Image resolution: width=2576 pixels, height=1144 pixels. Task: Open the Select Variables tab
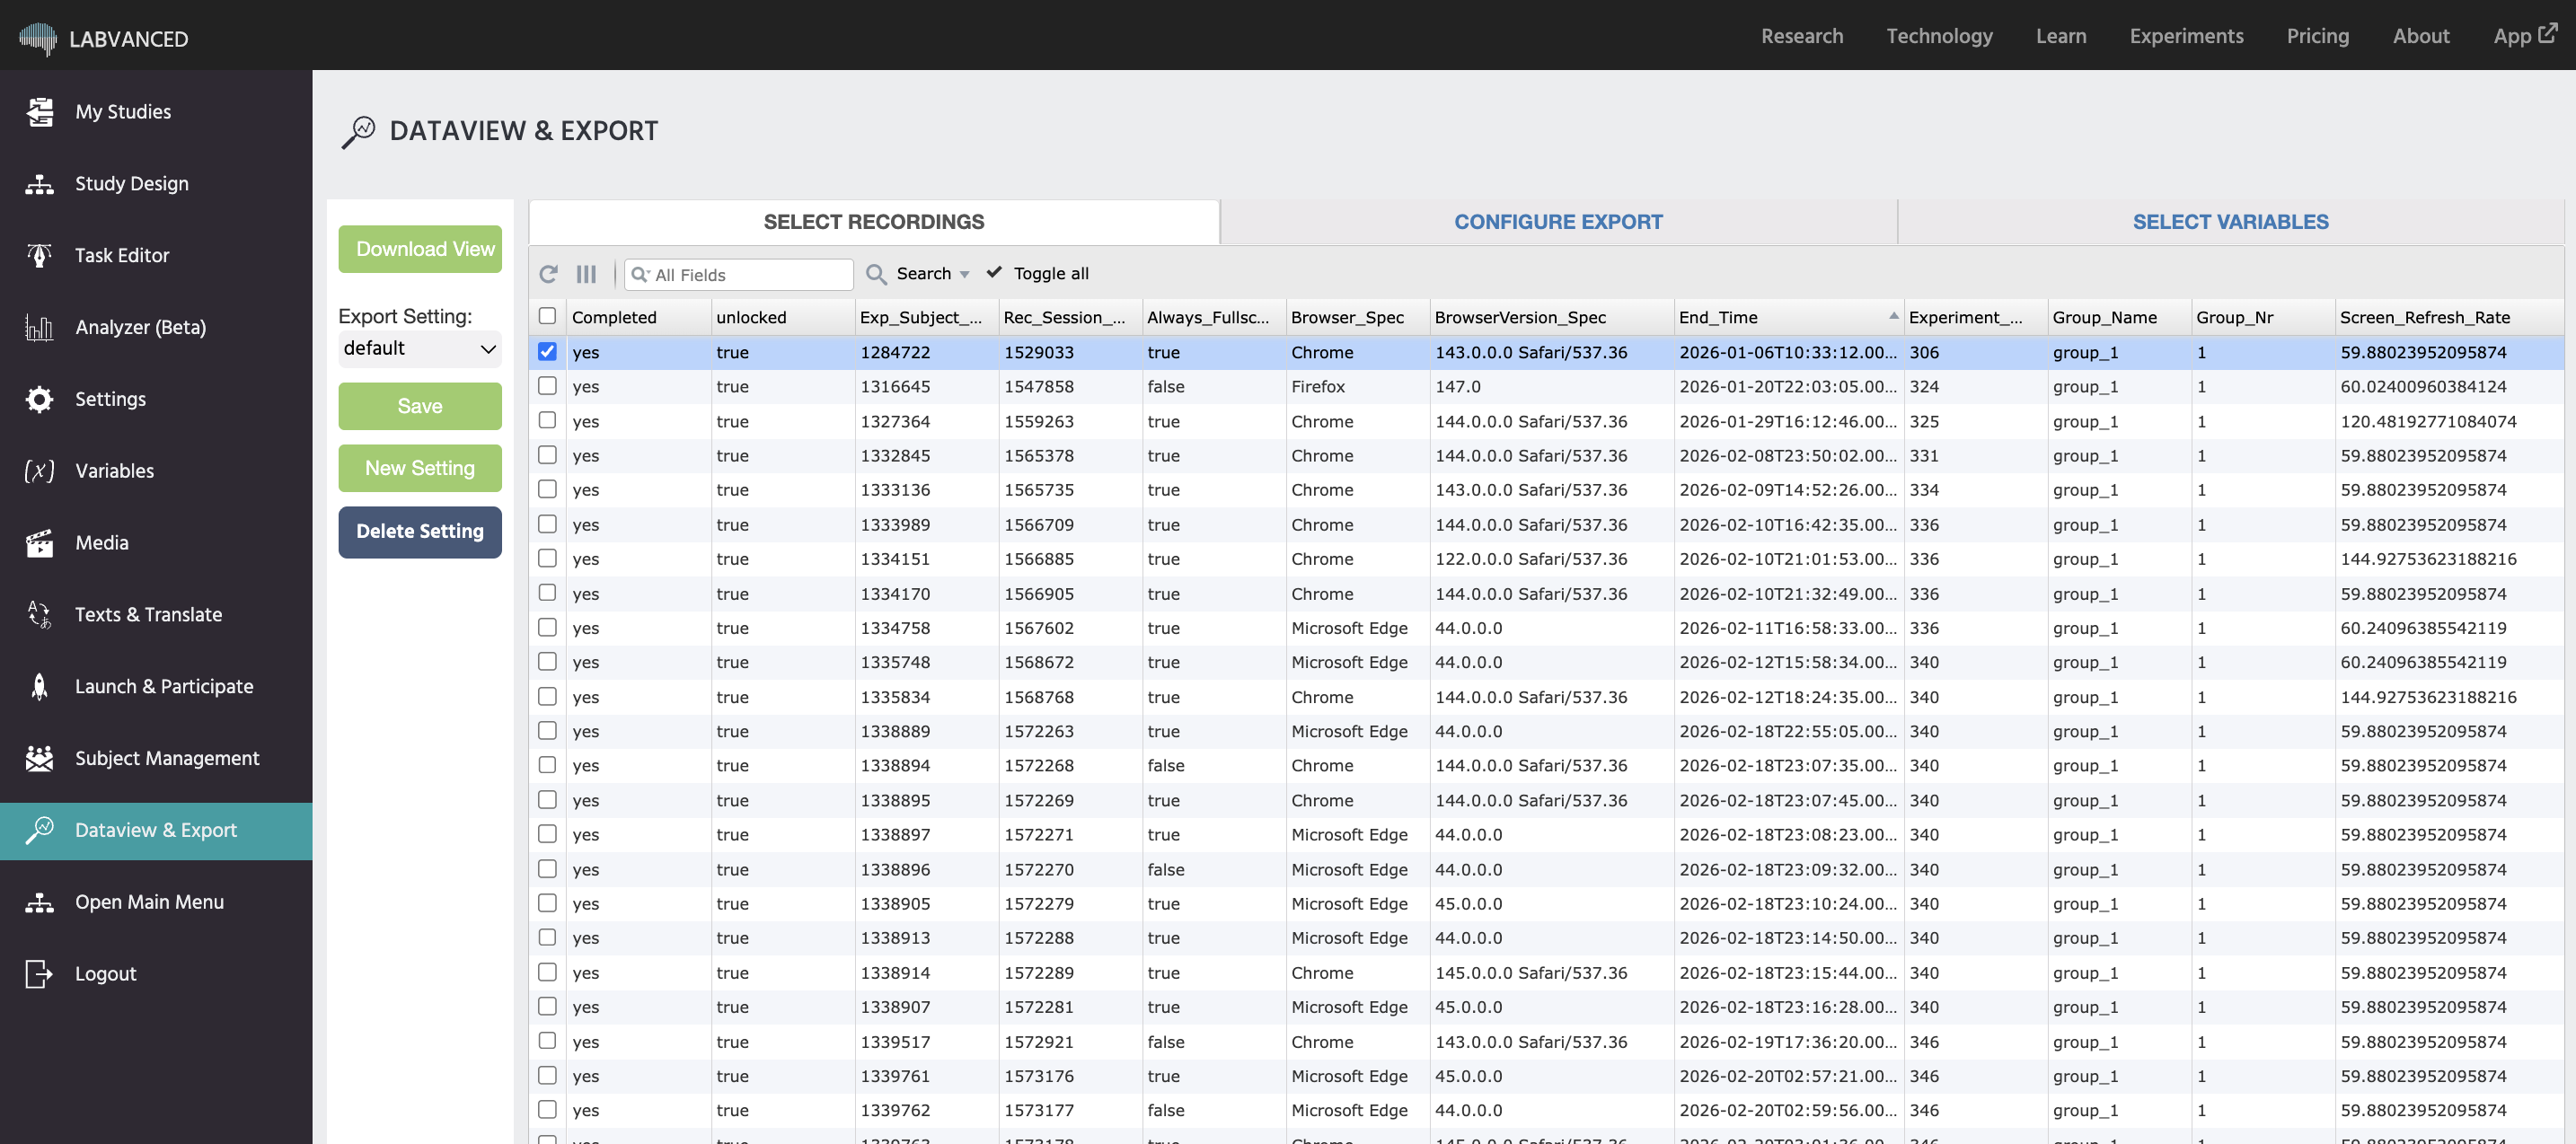(2230, 222)
